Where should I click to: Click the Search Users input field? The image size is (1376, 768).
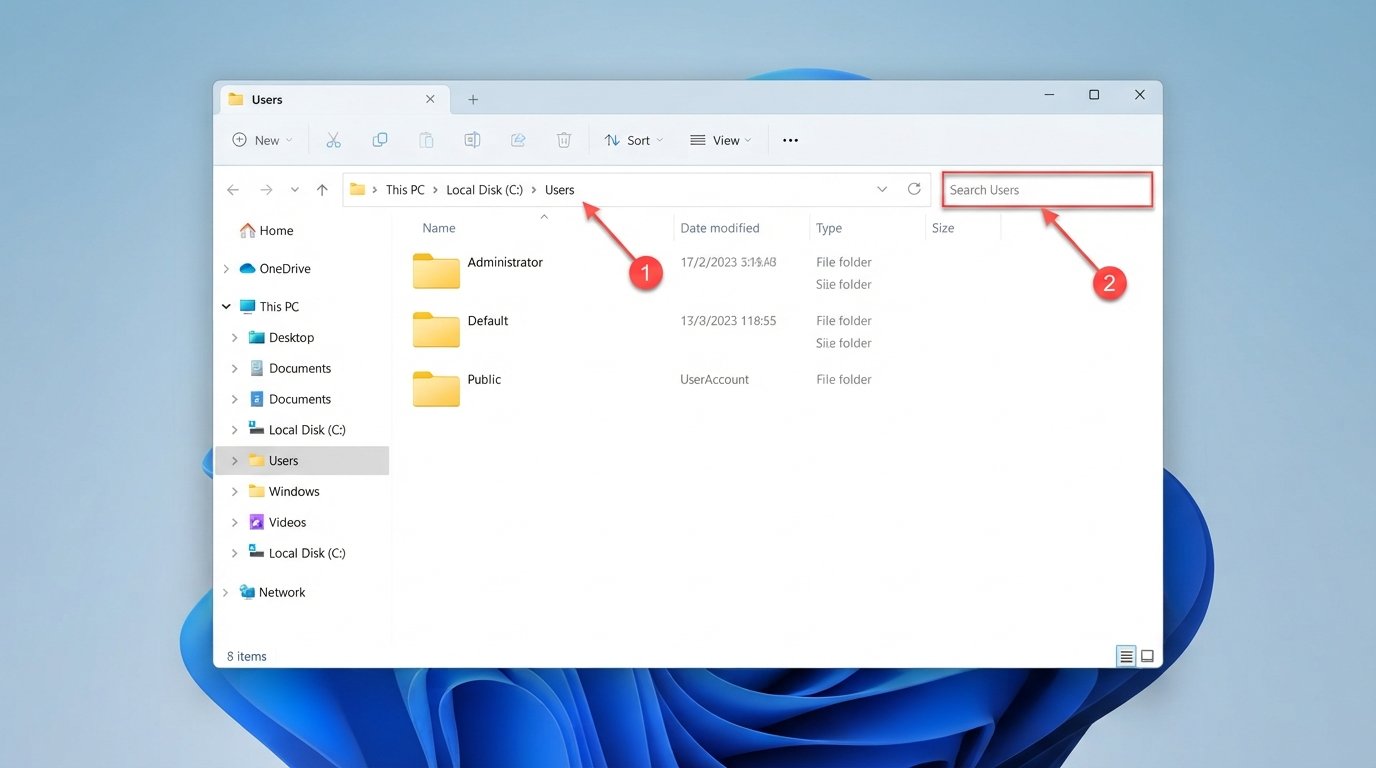[1048, 190]
